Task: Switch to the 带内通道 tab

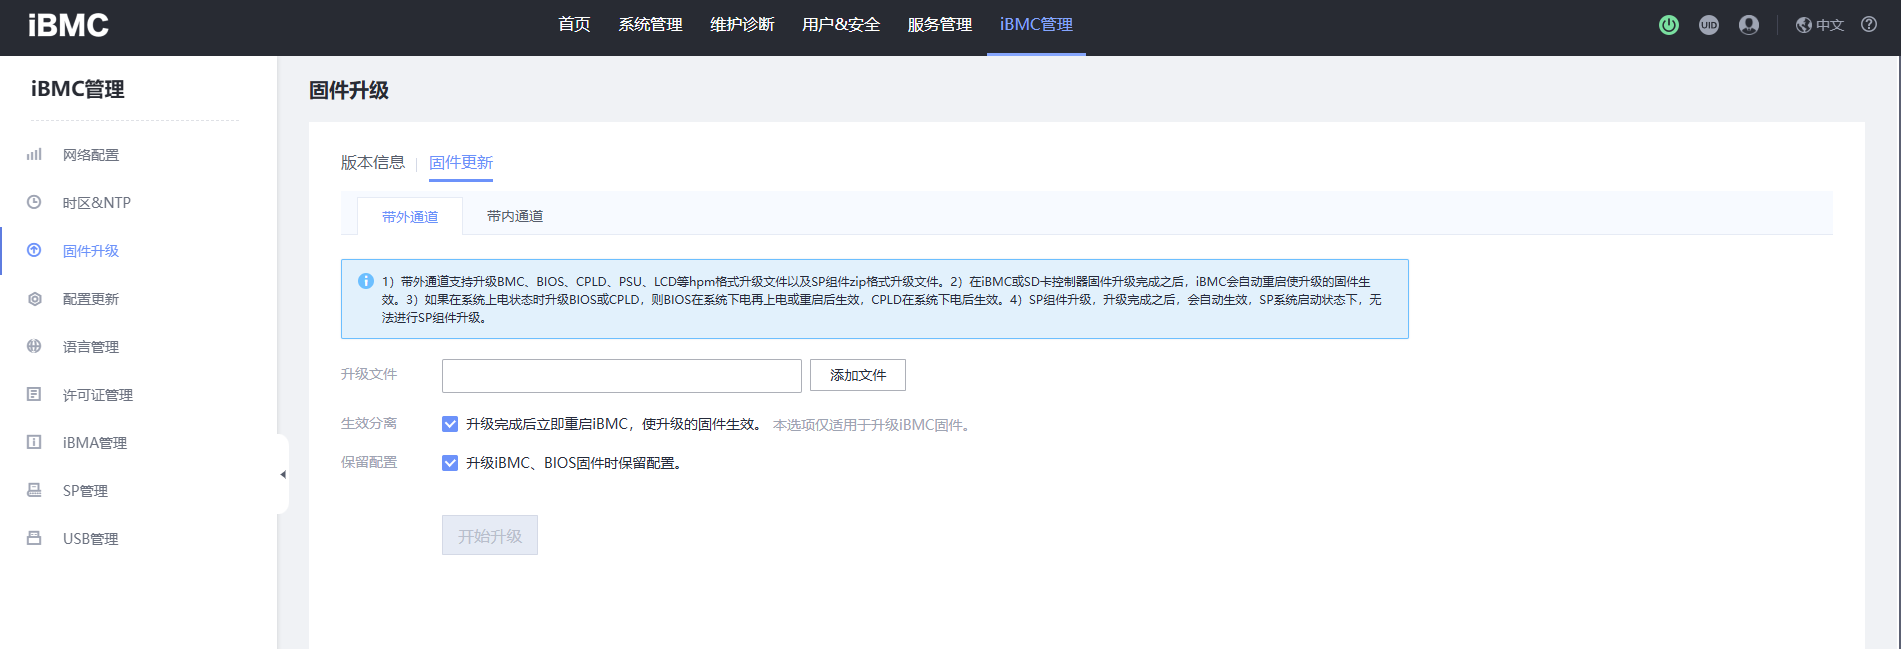Action: point(515,216)
